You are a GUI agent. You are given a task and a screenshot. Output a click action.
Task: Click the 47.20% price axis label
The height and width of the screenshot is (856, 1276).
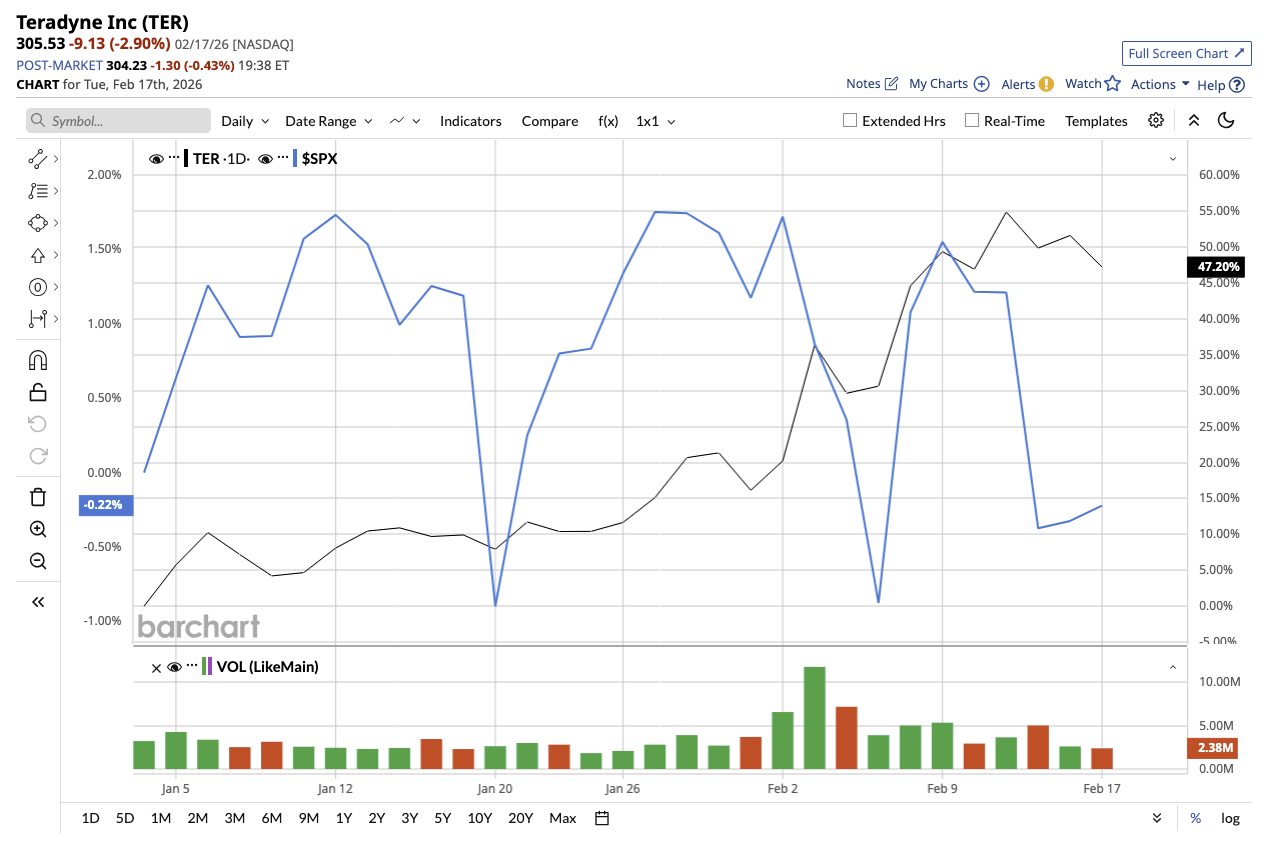coord(1214,267)
